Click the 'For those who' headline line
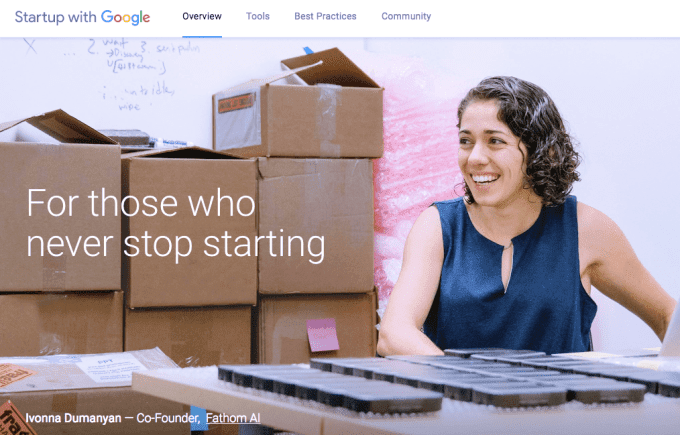The width and height of the screenshot is (680, 435). pyautogui.click(x=141, y=203)
